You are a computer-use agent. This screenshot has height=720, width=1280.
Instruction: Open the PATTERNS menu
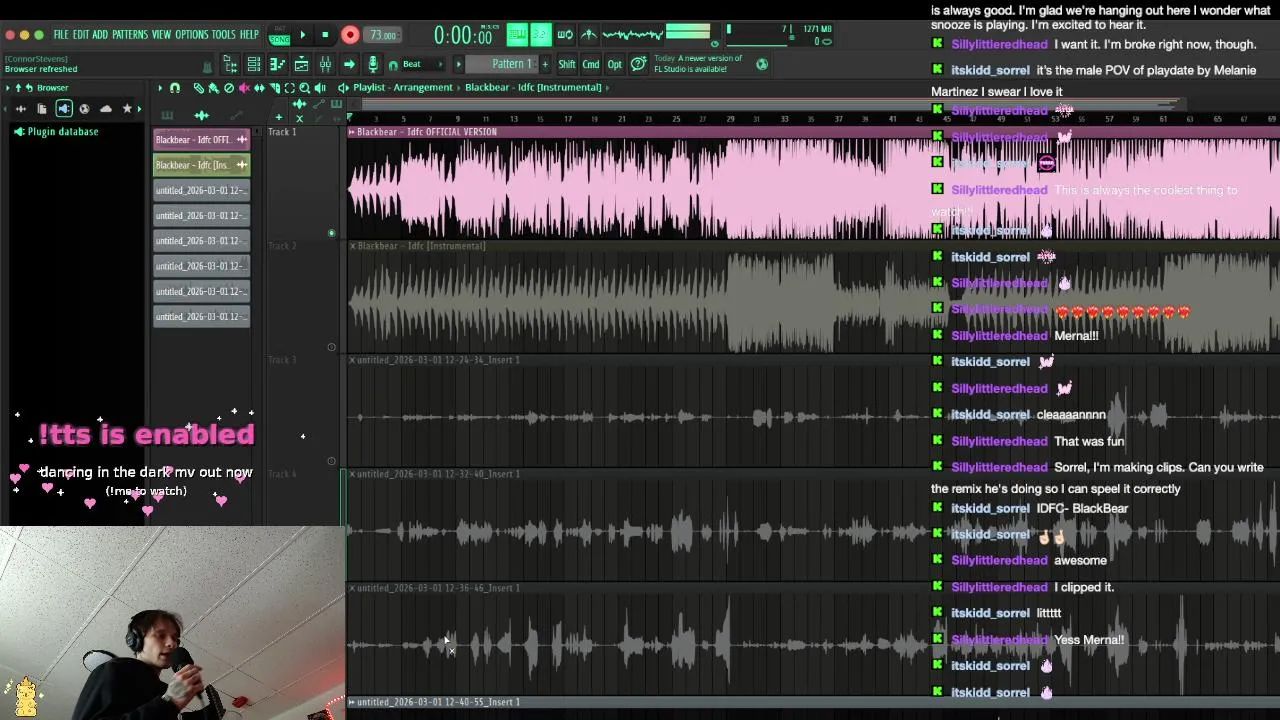pyautogui.click(x=130, y=35)
